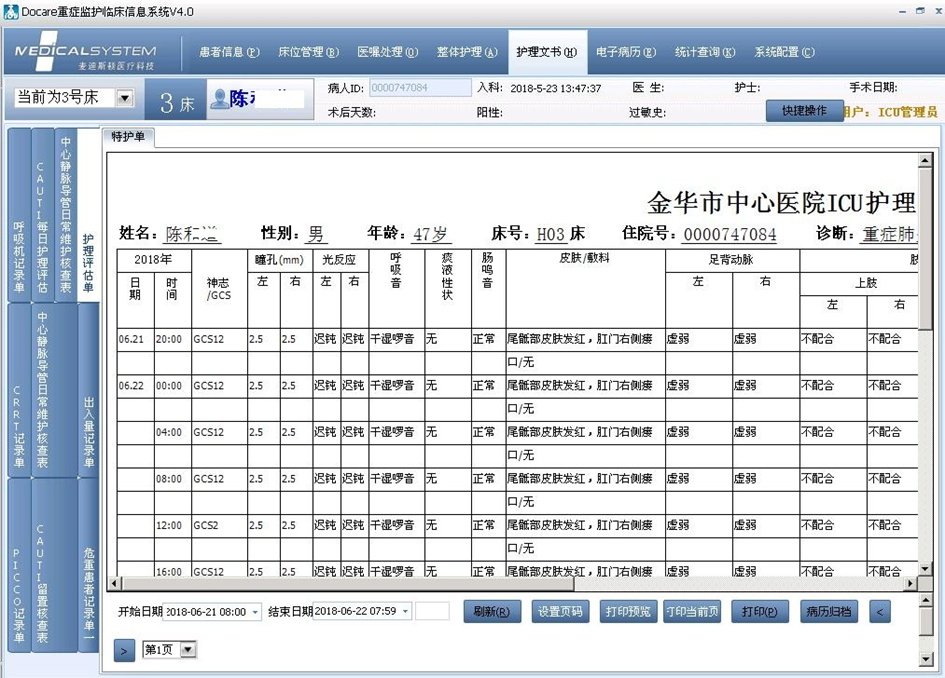Image resolution: width=945 pixels, height=678 pixels.
Task: Click the 神志/GCS column header
Action: (219, 289)
